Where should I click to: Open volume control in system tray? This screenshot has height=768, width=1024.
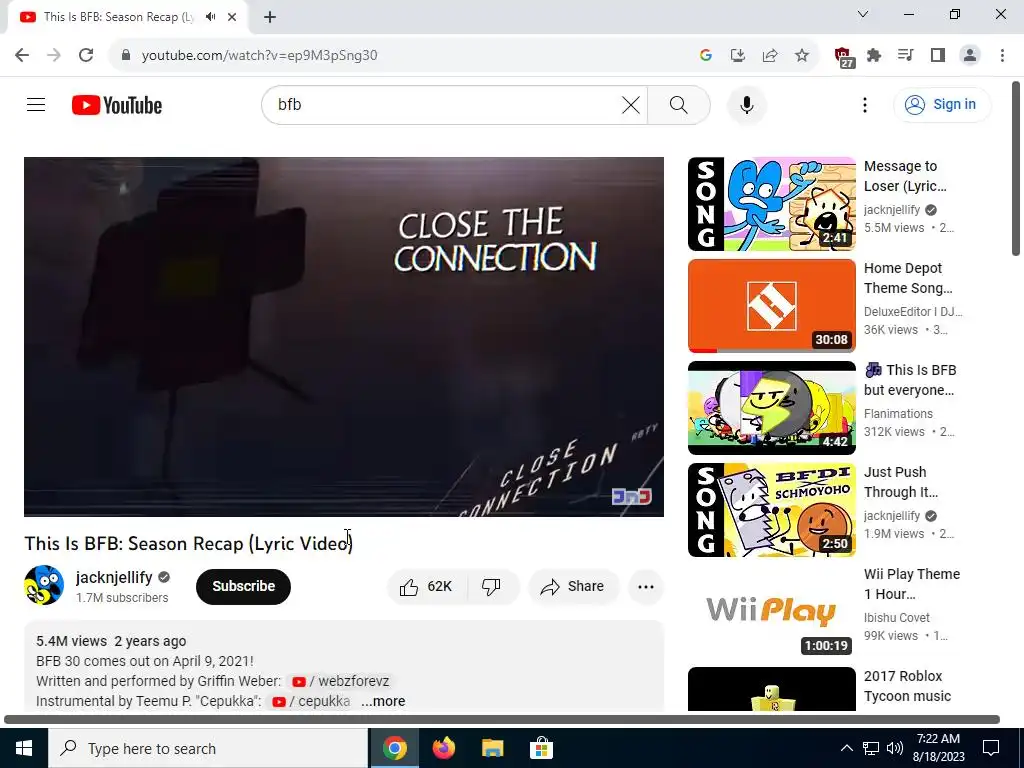[895, 748]
